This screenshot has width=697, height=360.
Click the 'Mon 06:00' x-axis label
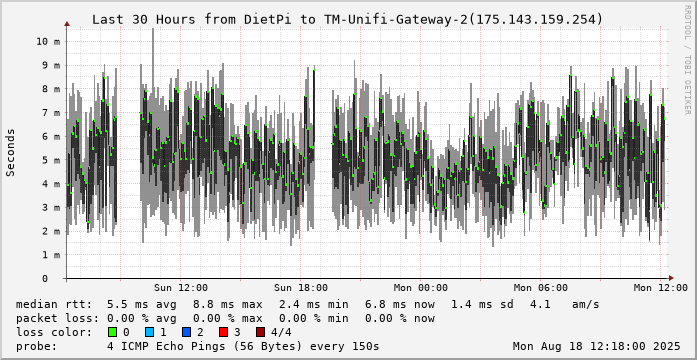point(541,288)
